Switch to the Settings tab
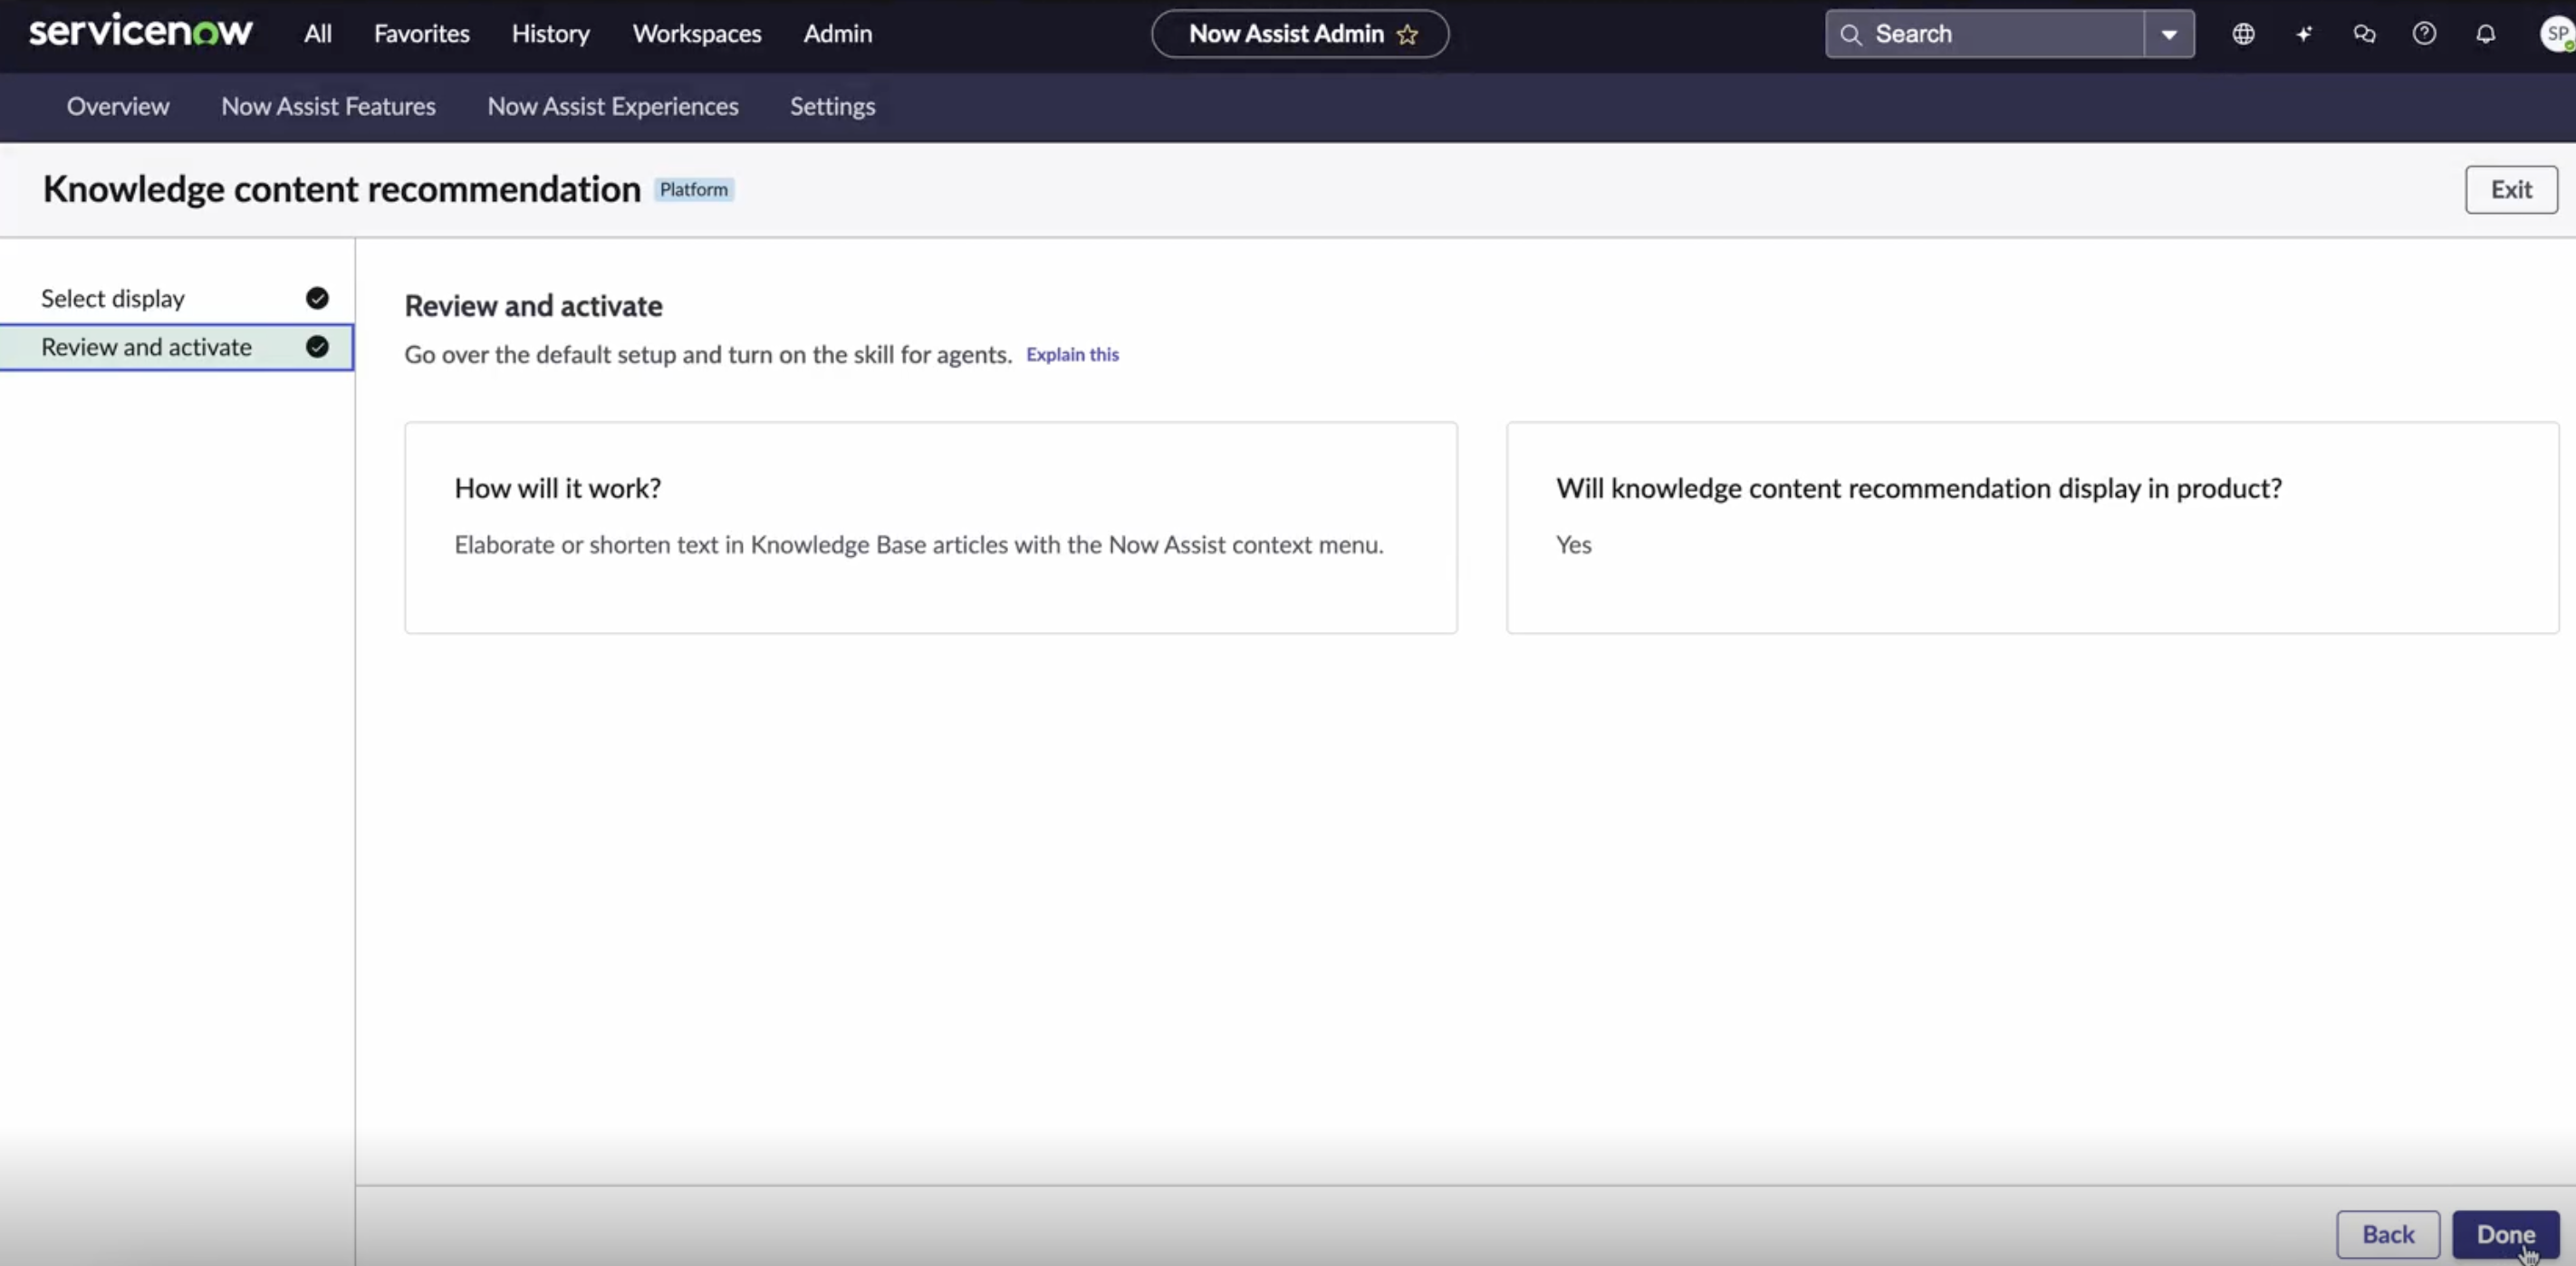This screenshot has width=2576, height=1266. (832, 106)
